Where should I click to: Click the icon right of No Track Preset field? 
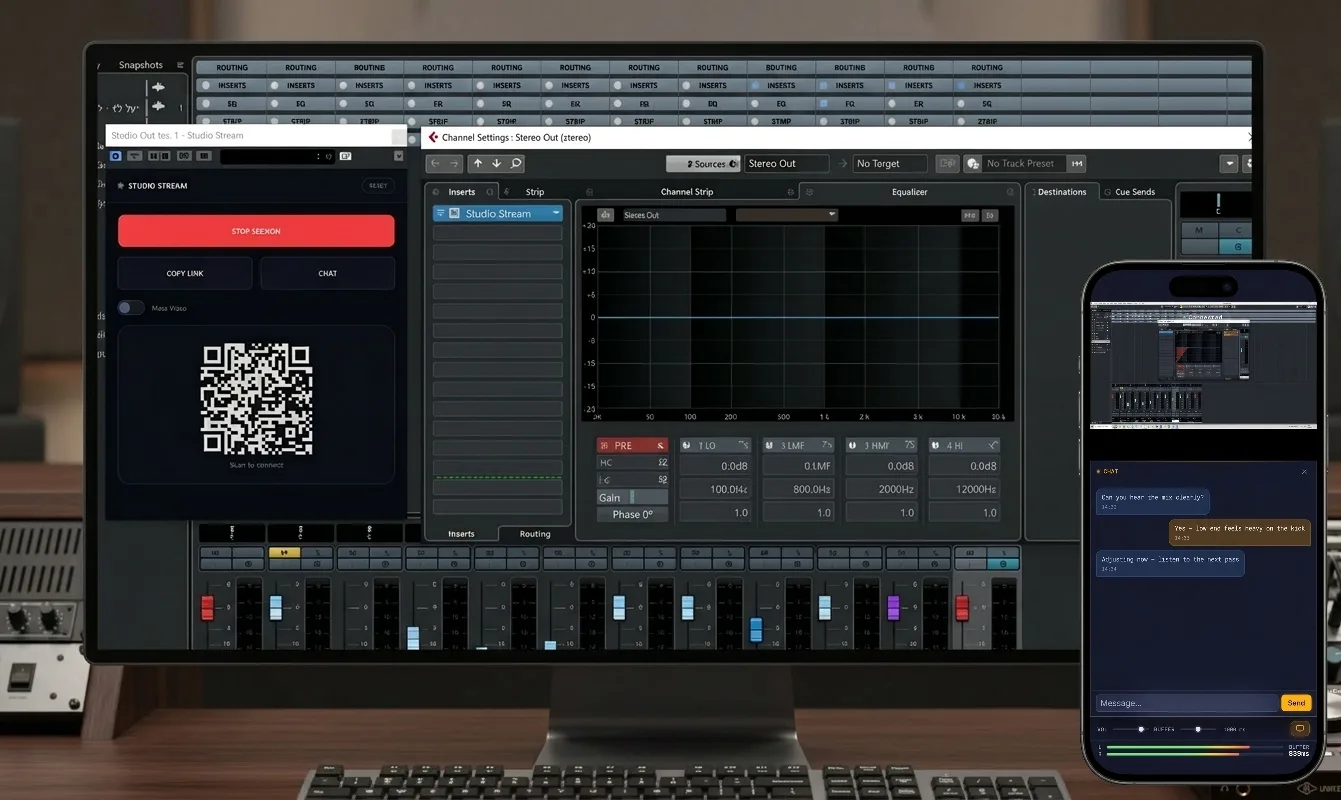tap(1077, 163)
